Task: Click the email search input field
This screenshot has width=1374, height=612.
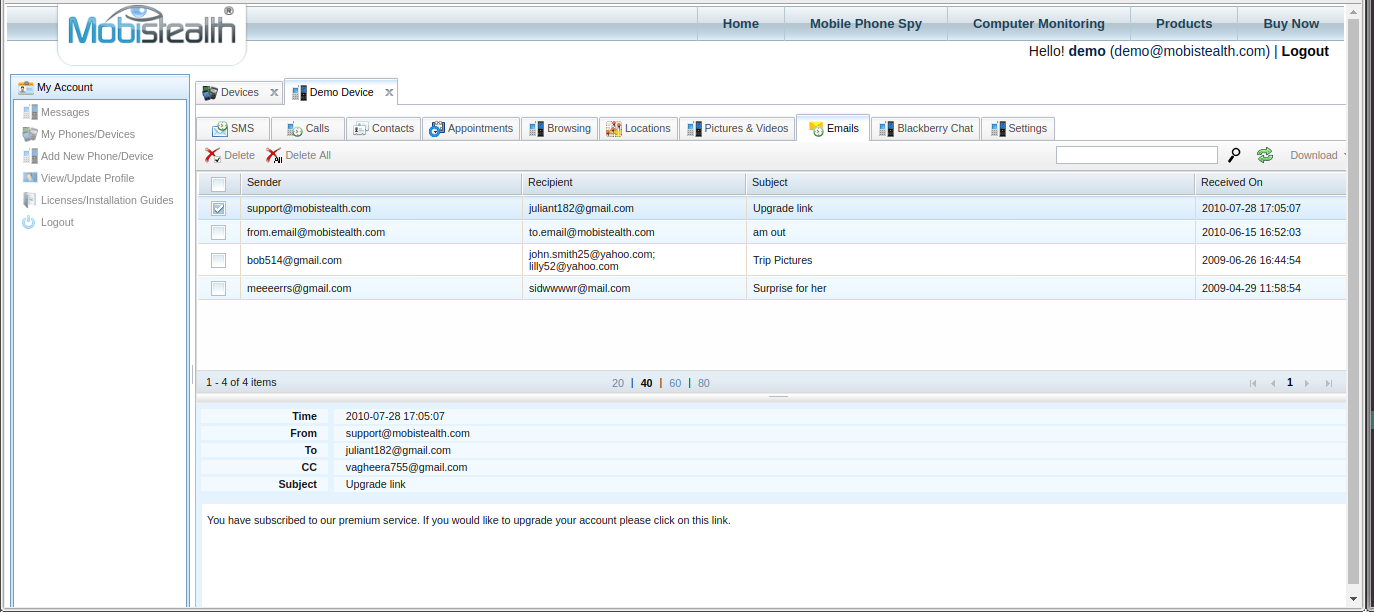Action: (1137, 155)
